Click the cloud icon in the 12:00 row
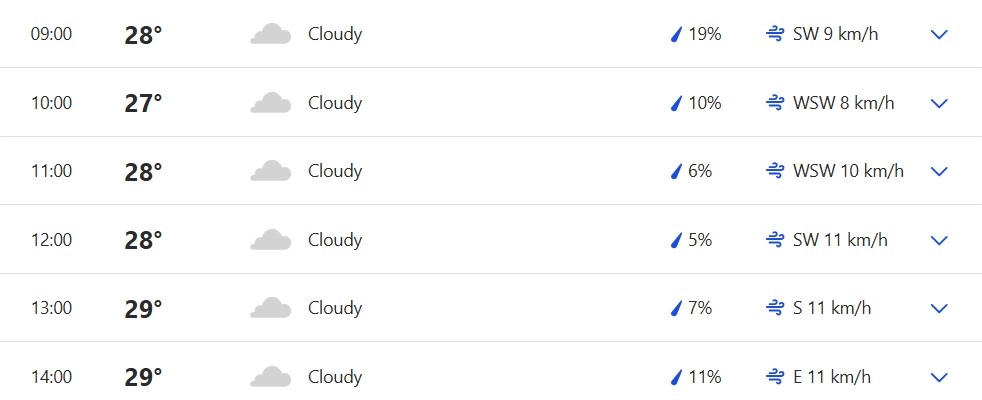982x400 pixels. tap(270, 240)
